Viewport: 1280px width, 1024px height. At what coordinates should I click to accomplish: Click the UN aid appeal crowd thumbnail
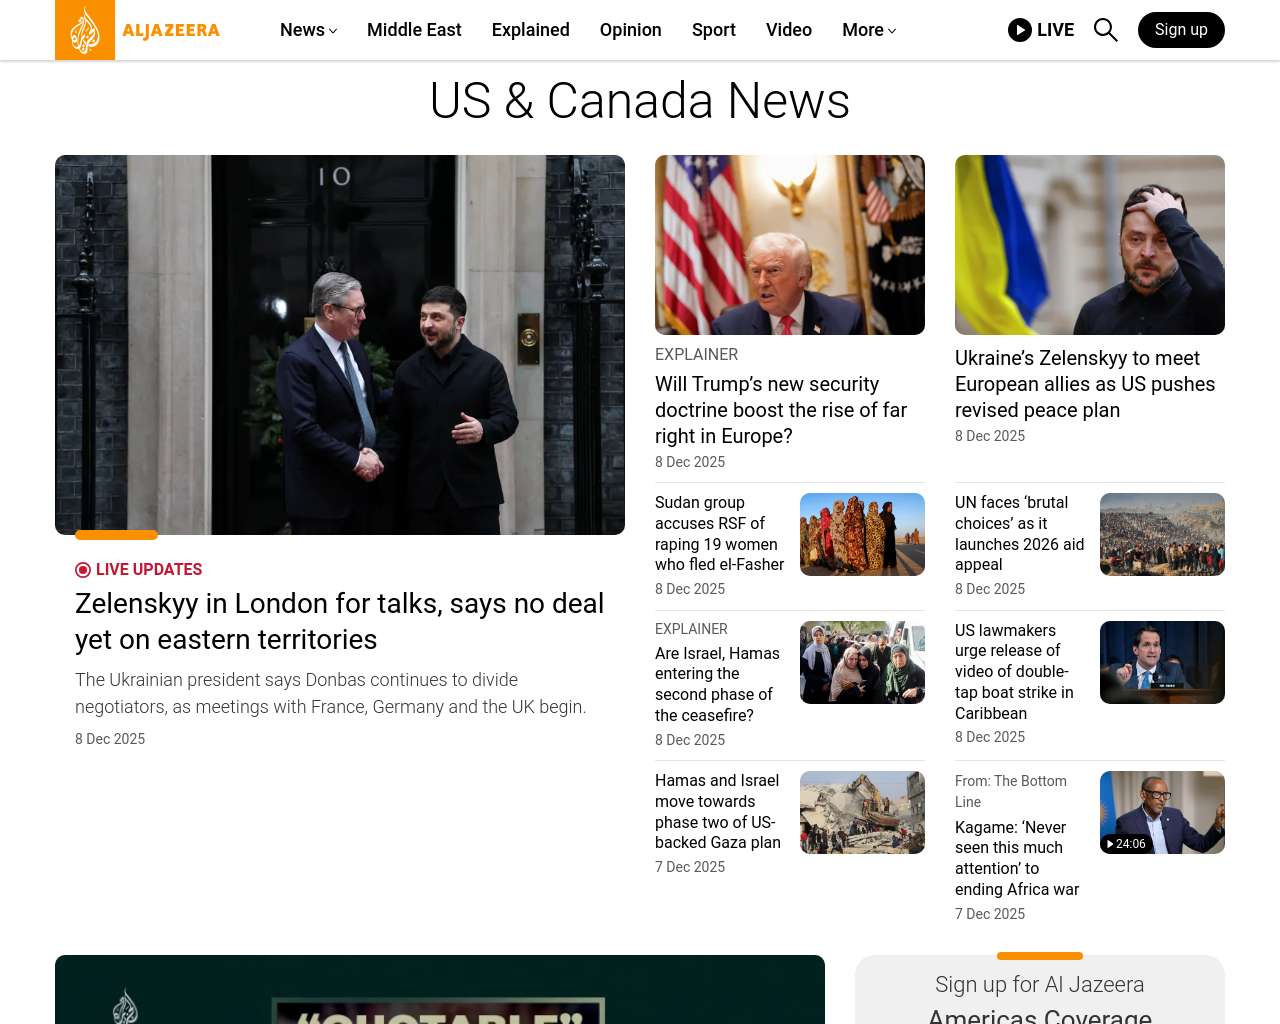pos(1162,534)
